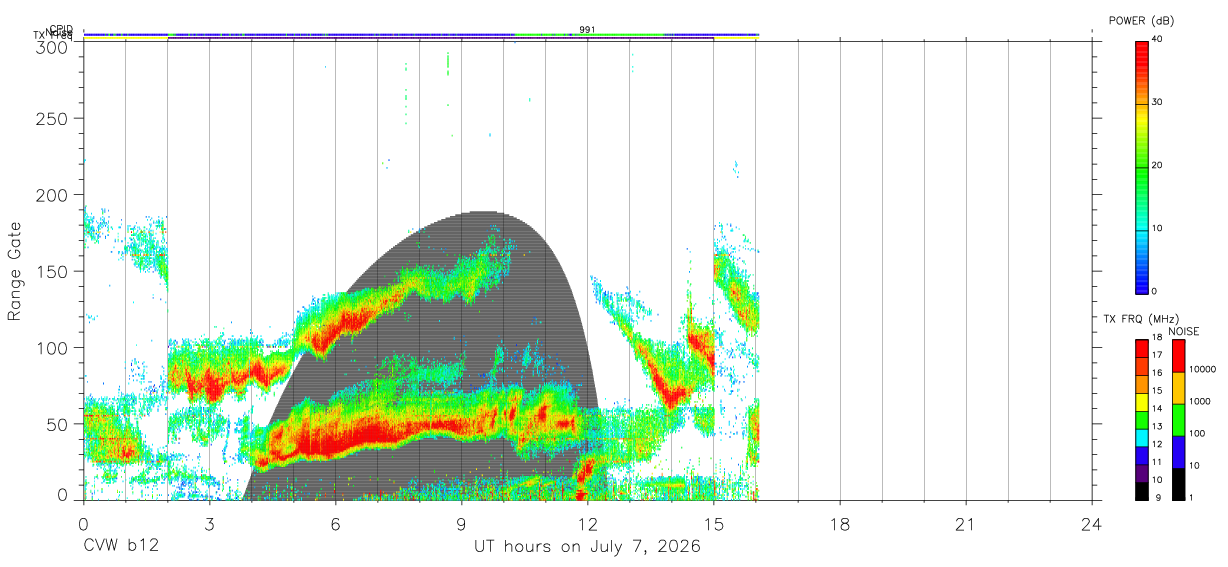
Task: Click the rainbow POWER color scale bar
Action: [x=1141, y=167]
